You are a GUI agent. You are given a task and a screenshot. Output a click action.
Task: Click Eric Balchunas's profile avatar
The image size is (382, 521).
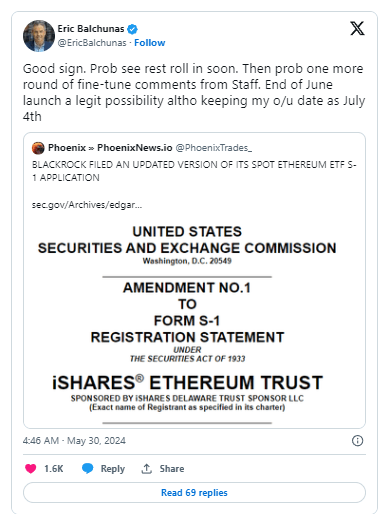39,36
